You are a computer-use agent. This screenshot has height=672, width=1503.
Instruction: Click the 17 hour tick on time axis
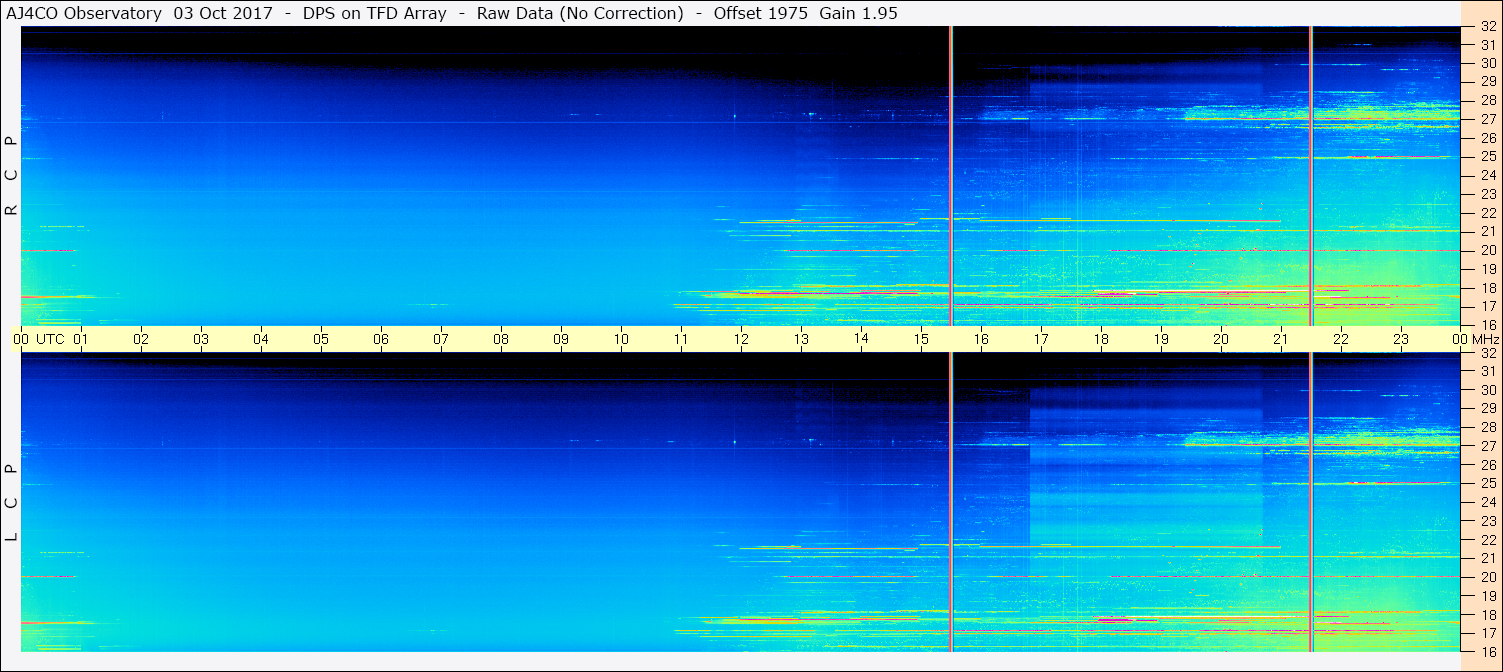tap(1041, 339)
